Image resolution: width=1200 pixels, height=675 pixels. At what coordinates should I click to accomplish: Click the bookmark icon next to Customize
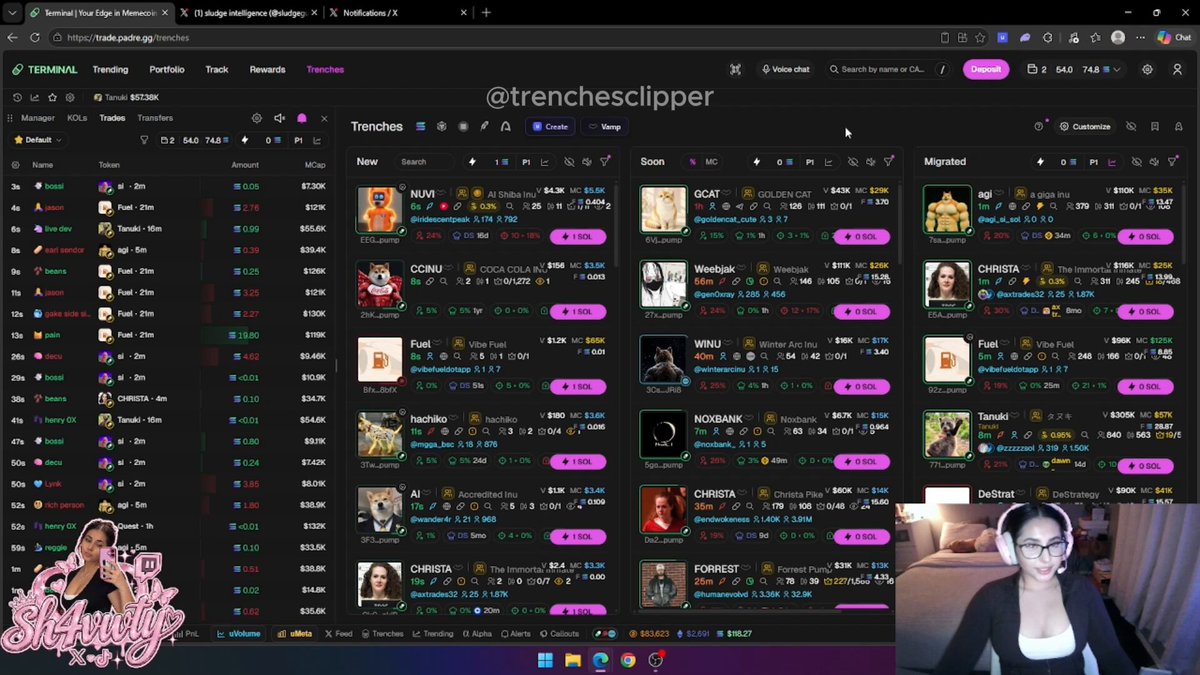(1155, 127)
